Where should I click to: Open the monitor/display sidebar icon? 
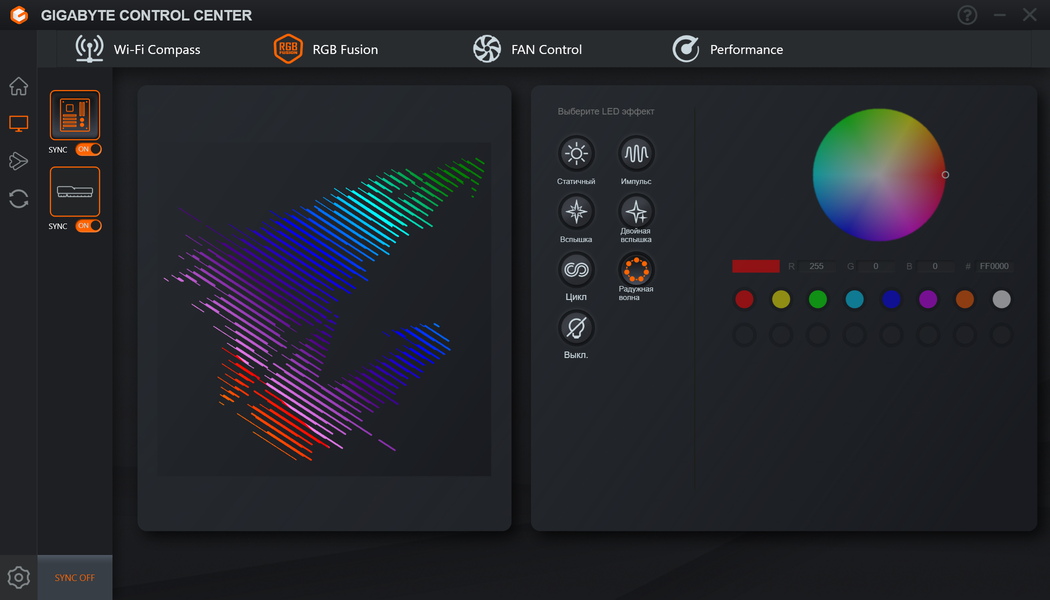(19, 124)
